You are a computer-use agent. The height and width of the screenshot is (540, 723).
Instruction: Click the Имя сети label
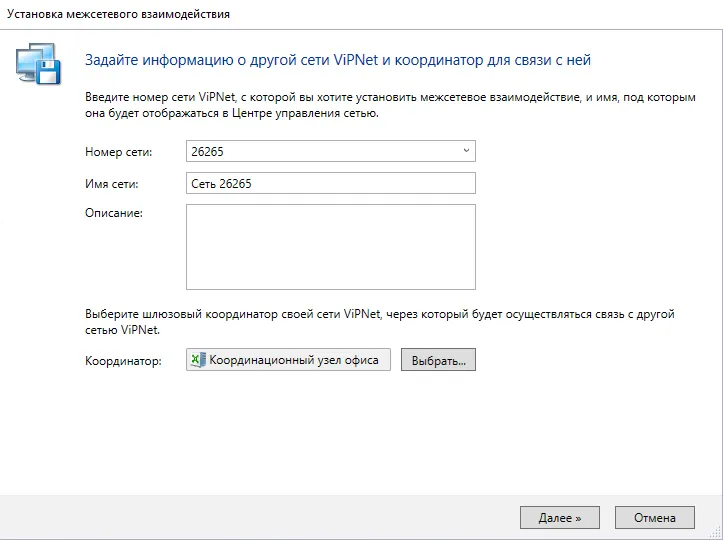(x=112, y=184)
